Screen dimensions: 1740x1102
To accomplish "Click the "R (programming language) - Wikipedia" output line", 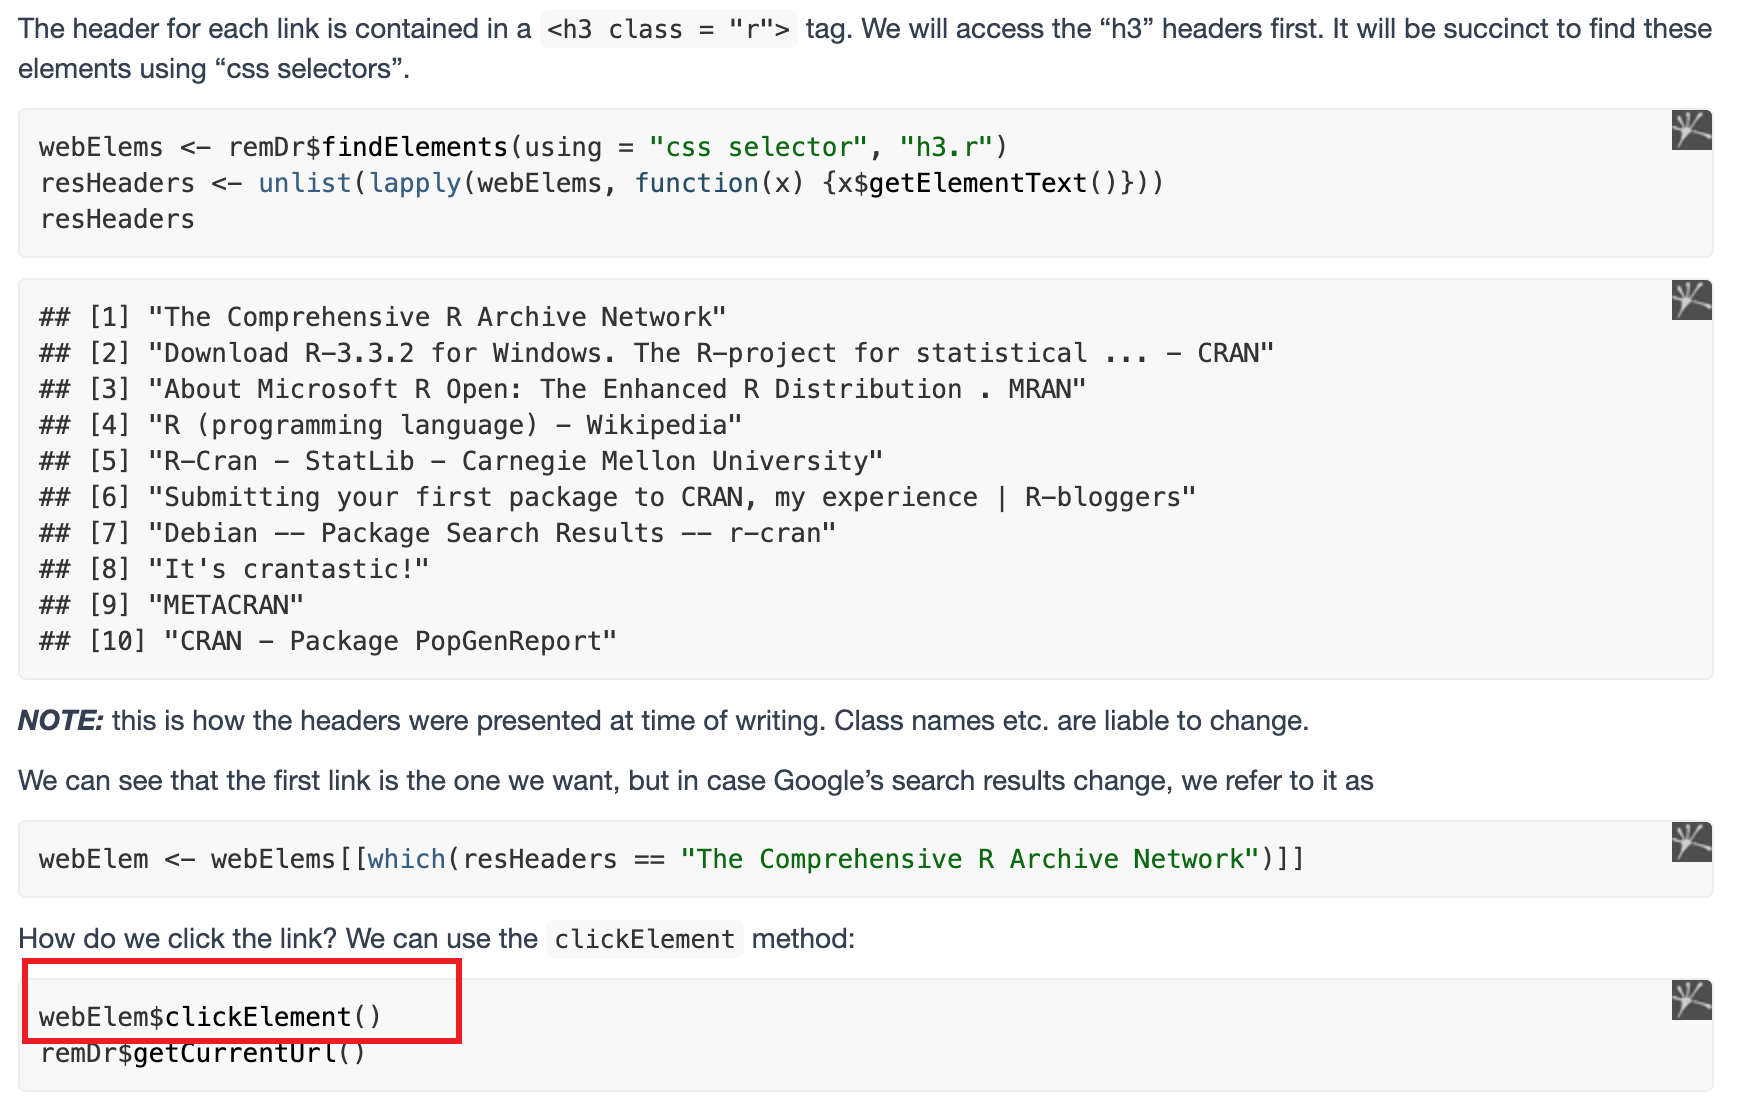I will click(391, 425).
